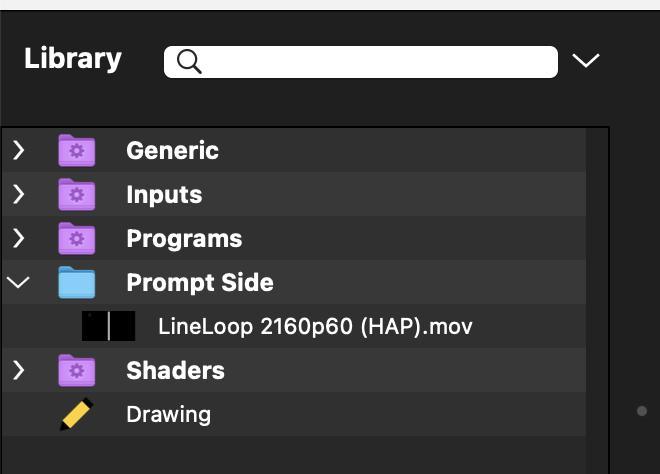660x474 pixels.
Task: Click the LineLoop movie thumbnail
Action: (108, 326)
